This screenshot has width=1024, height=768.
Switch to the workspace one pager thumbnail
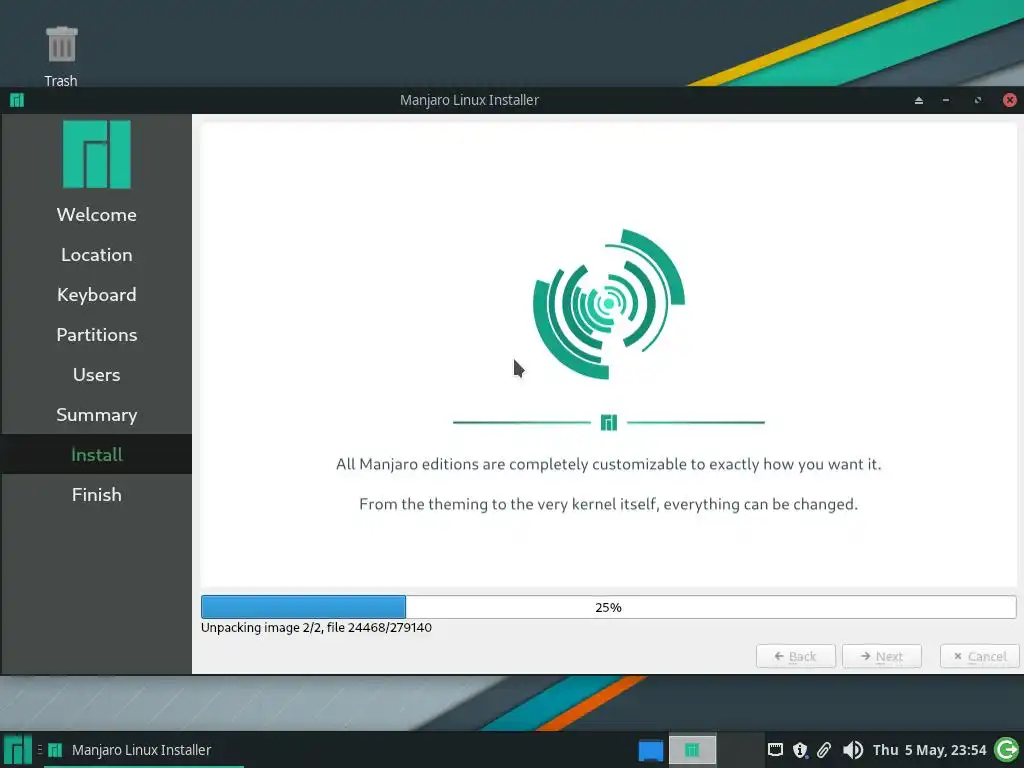[x=692, y=750]
